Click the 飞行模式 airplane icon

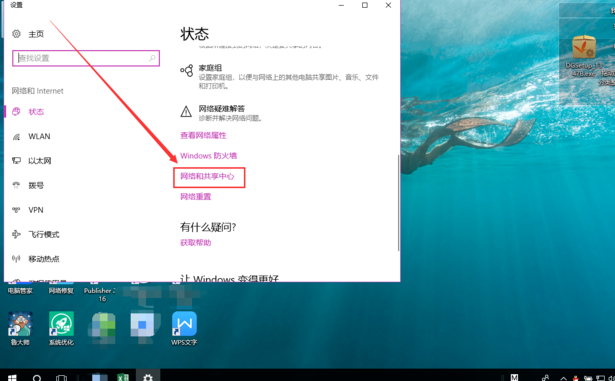coord(16,234)
